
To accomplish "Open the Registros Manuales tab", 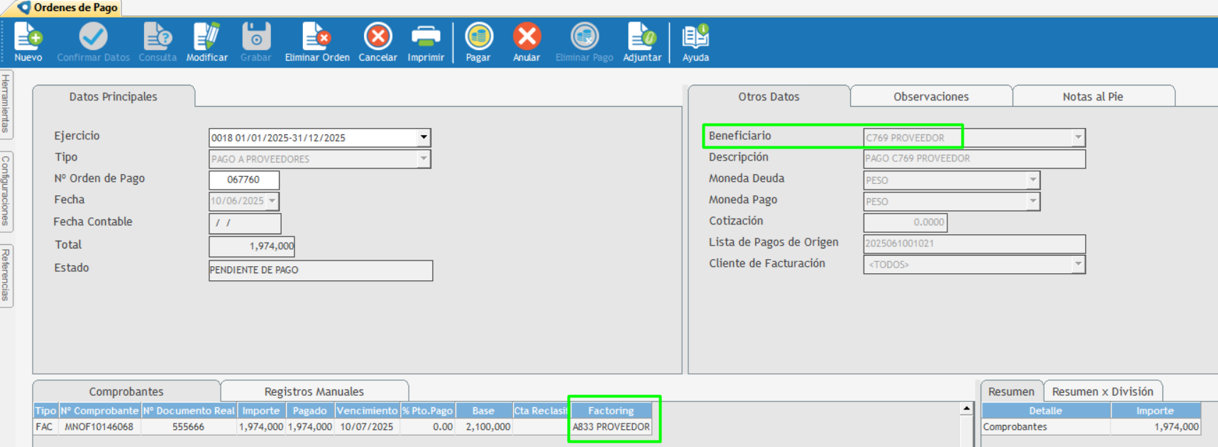I will pos(314,392).
